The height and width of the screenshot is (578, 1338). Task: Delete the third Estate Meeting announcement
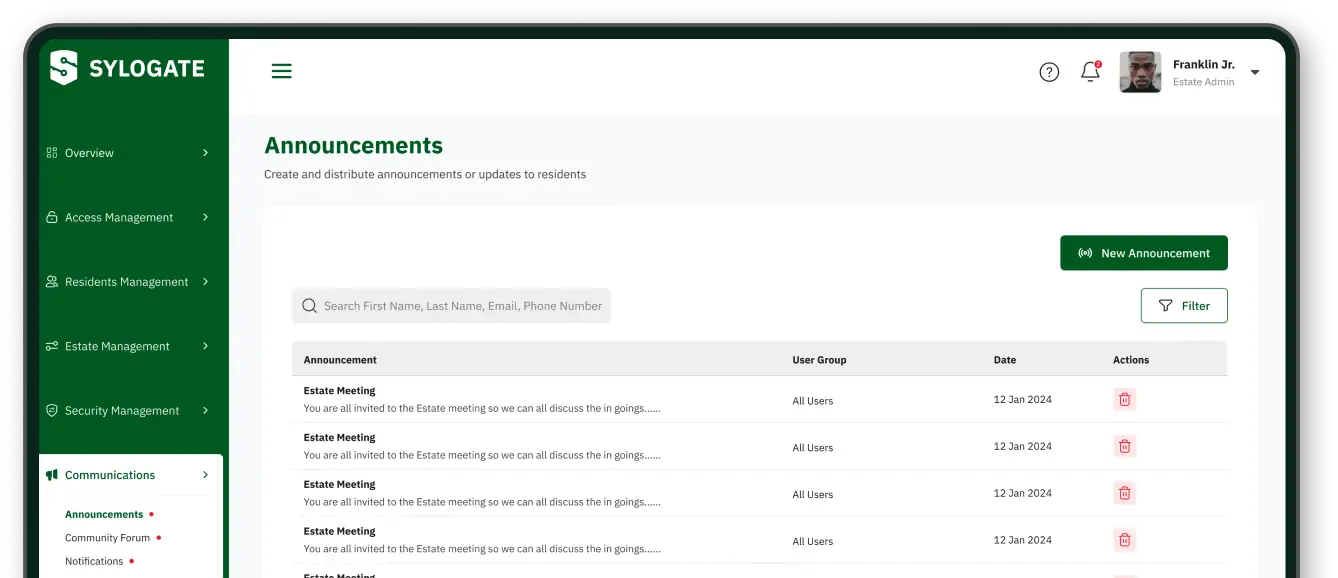(x=1124, y=493)
